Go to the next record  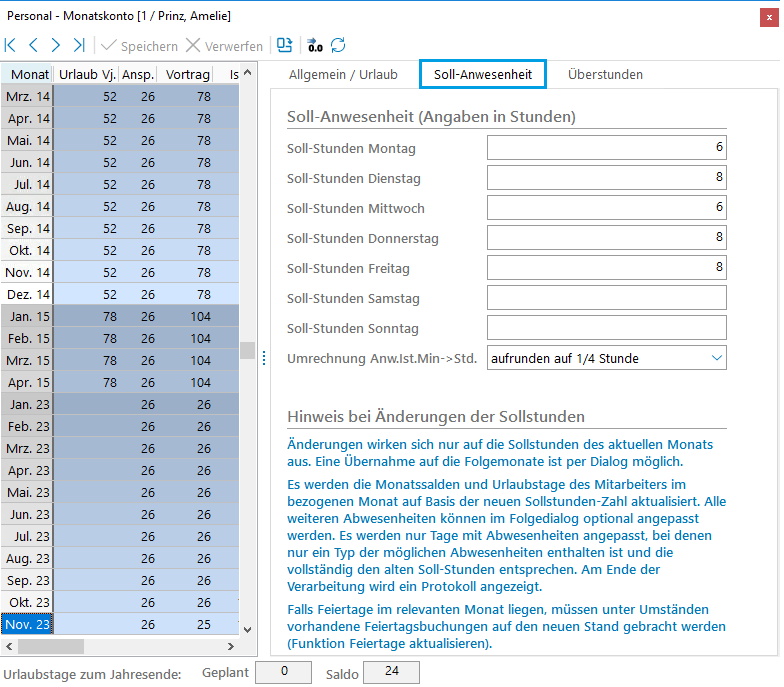point(56,45)
